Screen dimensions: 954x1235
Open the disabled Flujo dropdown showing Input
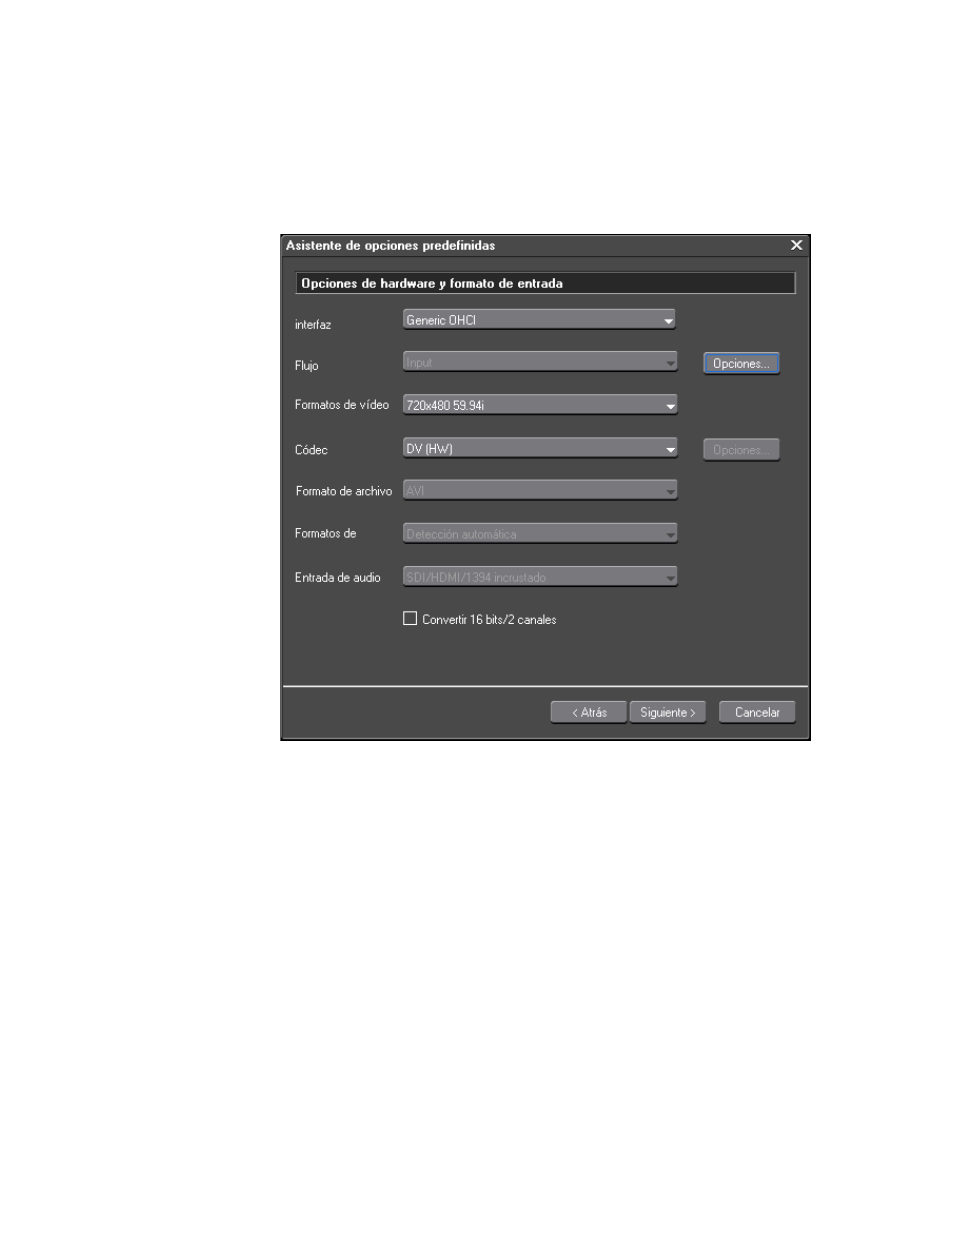[x=540, y=362]
